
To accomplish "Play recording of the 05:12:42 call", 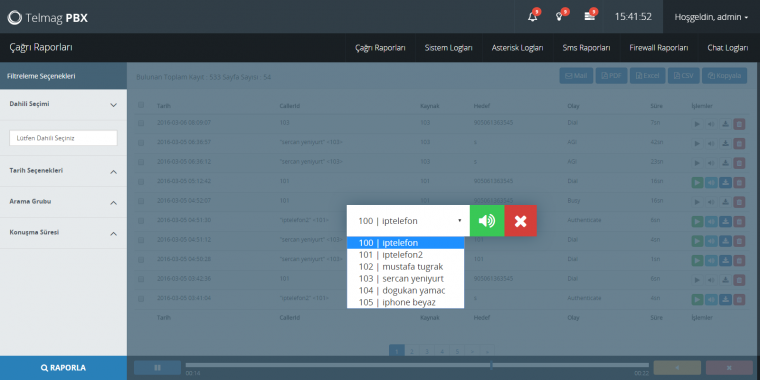I will point(697,182).
